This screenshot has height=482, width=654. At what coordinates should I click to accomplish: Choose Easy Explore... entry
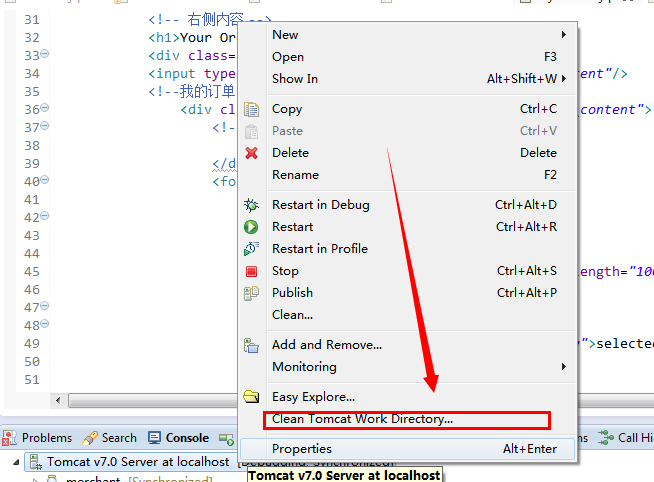pyautogui.click(x=420, y=397)
